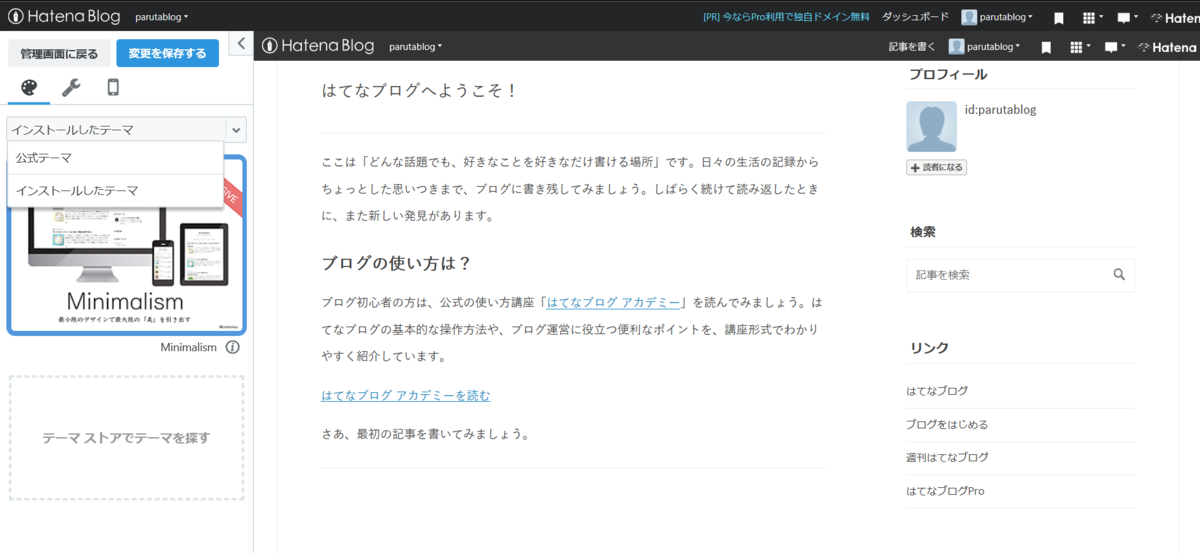Open notifications bubble in preview header

point(1114,48)
